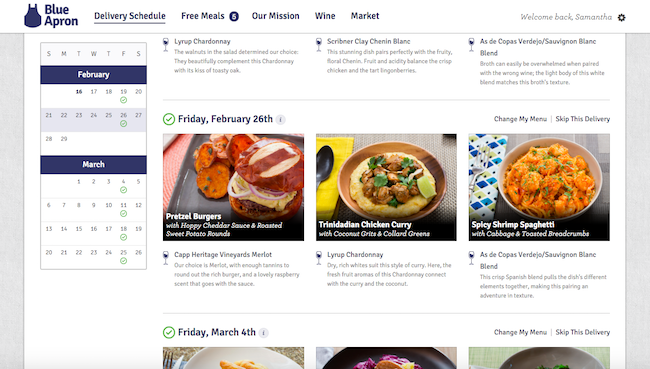Image resolution: width=650 pixels, height=369 pixels.
Task: Open account settings gear icon
Action: click(x=621, y=17)
